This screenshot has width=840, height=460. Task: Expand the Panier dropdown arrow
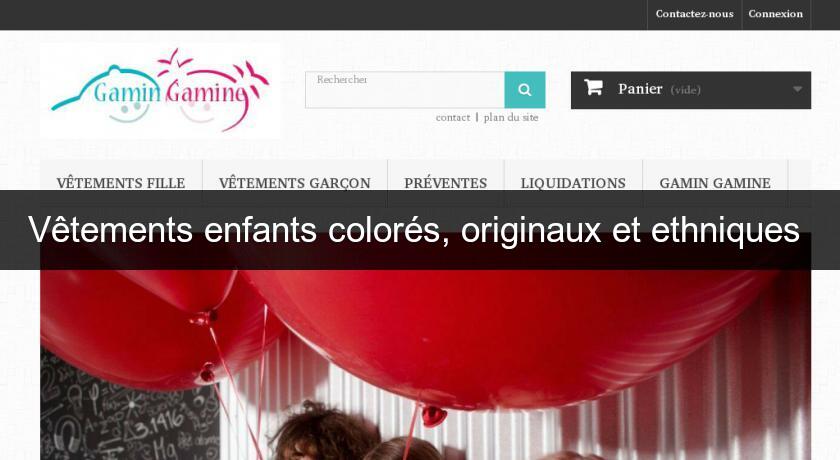pos(797,89)
